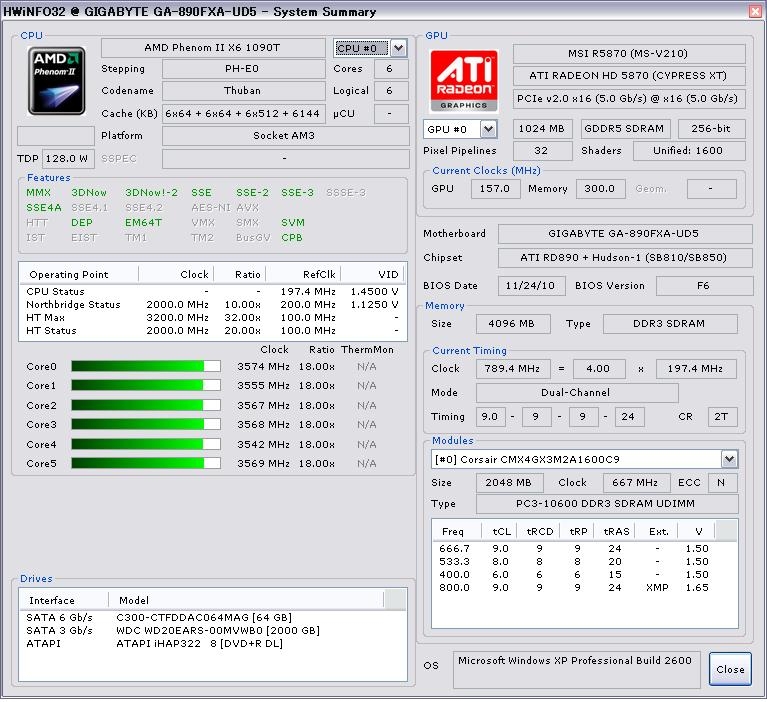Select the WDC WD20EARS drive entry
This screenshot has height=702, width=767.
[217, 631]
